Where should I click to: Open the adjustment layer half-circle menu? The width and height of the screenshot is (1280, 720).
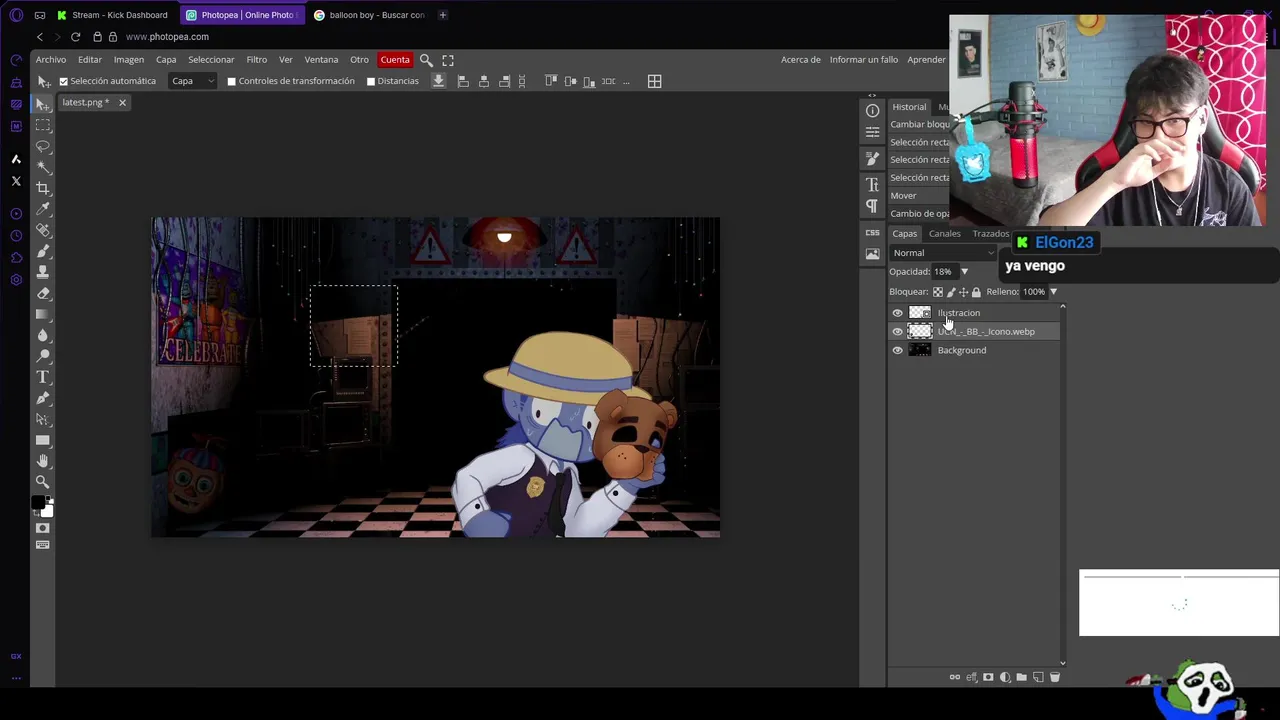point(1005,677)
